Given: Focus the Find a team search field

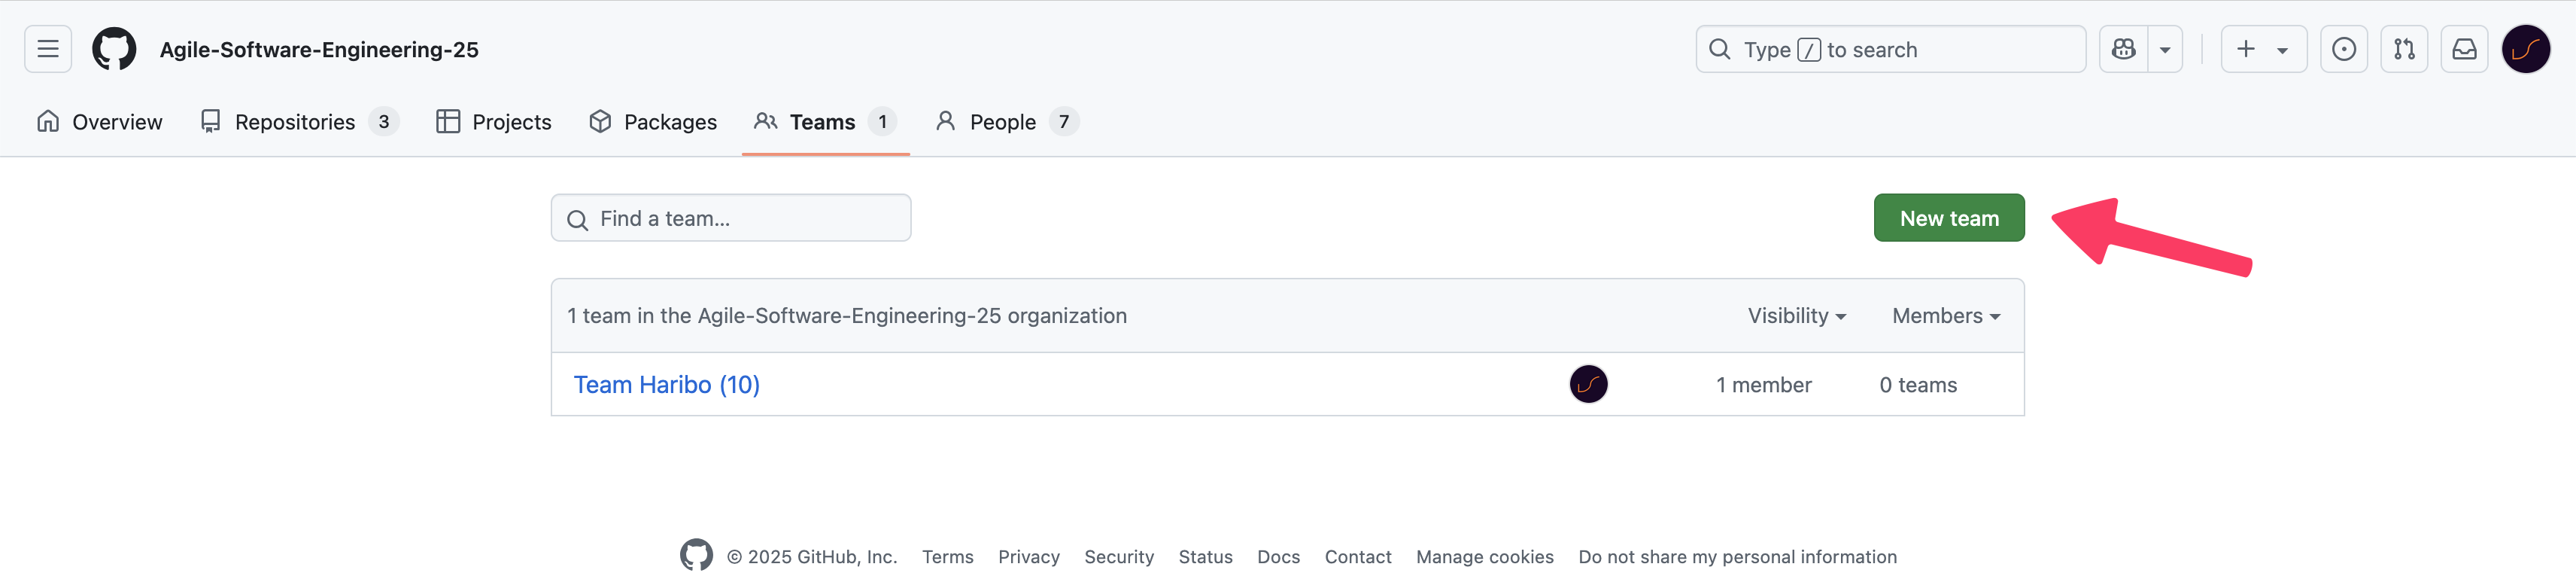Looking at the screenshot, I should 731,218.
